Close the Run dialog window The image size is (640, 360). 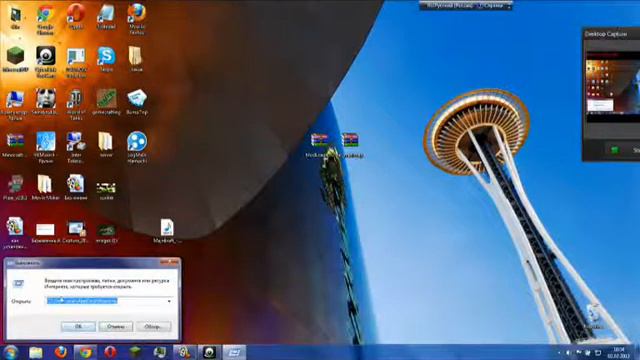[x=170, y=262]
